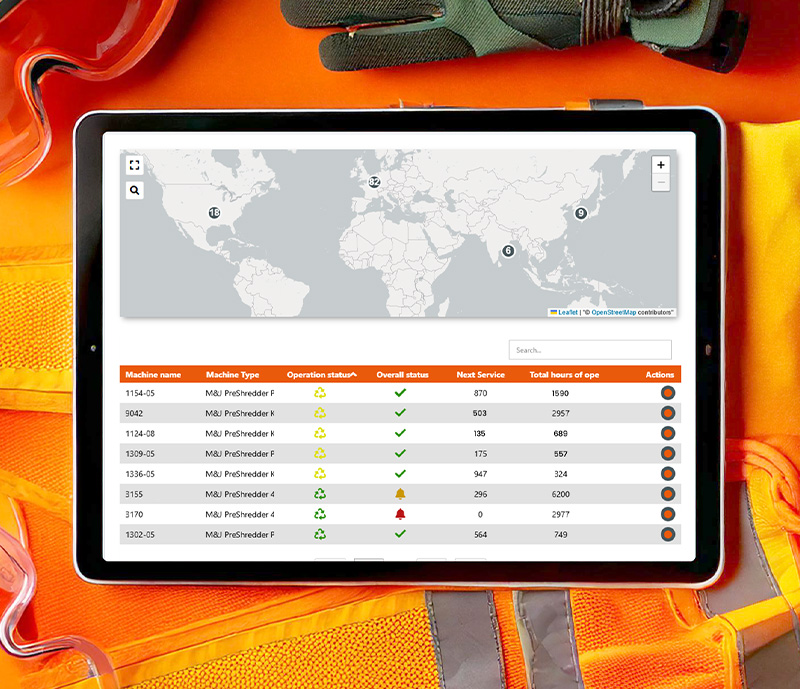
Task: Sort by the Operation status column
Action: (321, 375)
